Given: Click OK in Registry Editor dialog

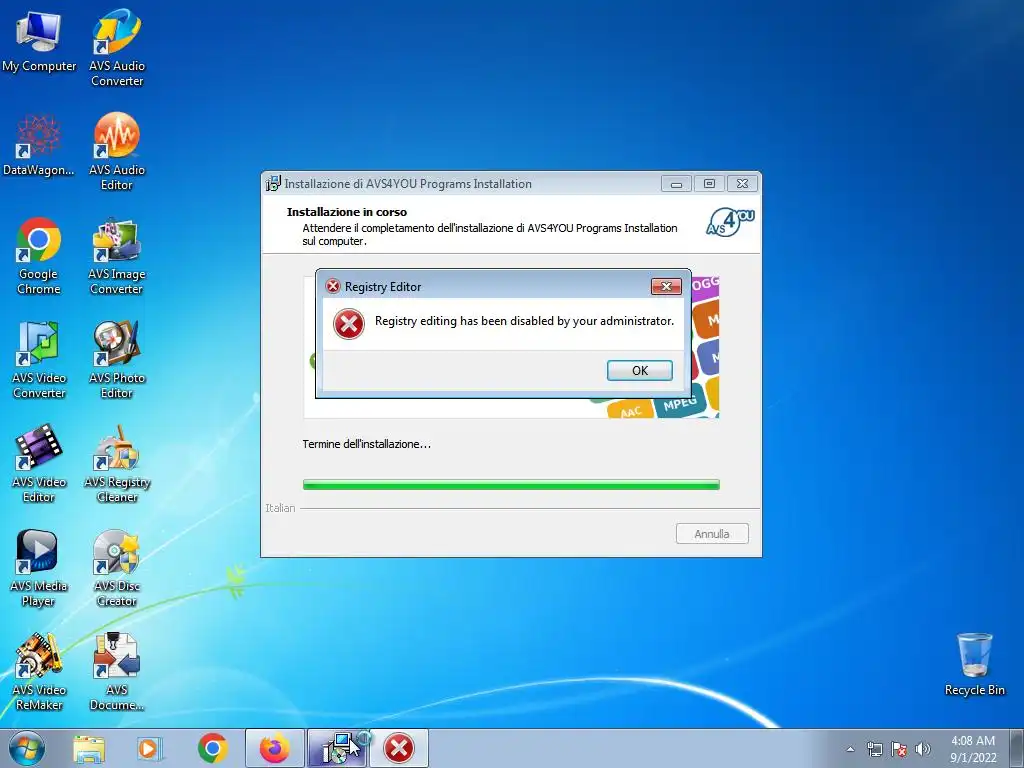Looking at the screenshot, I should click(639, 370).
